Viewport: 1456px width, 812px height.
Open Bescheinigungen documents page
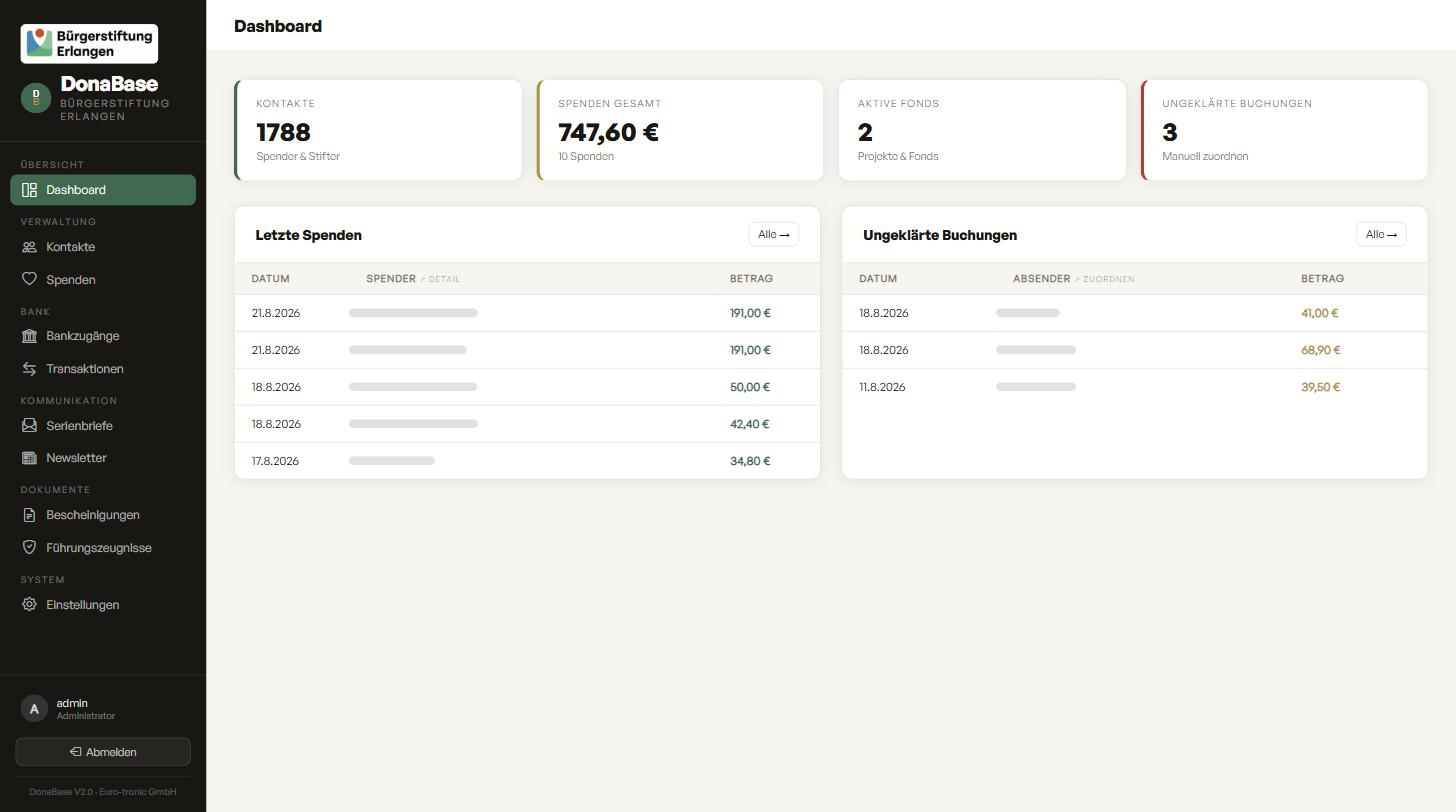pos(103,515)
